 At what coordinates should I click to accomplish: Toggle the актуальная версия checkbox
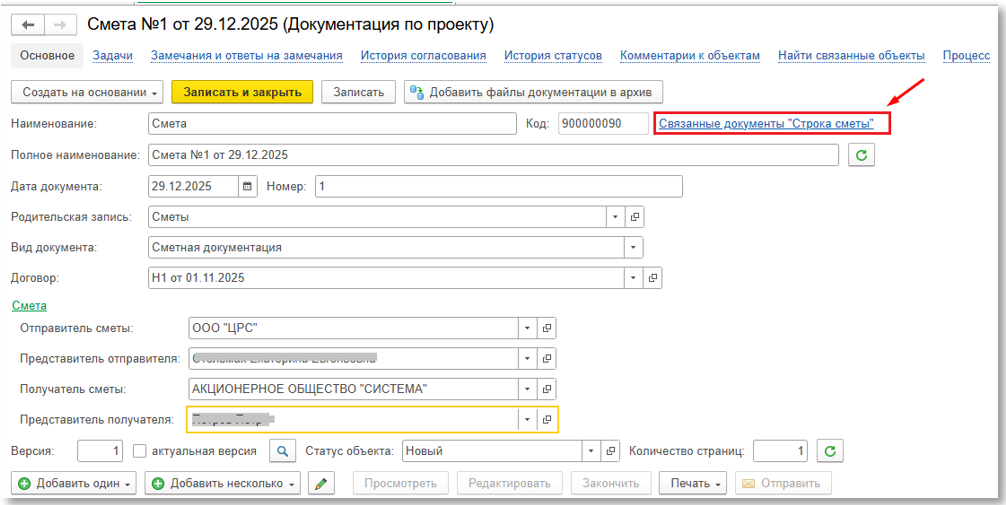140,451
